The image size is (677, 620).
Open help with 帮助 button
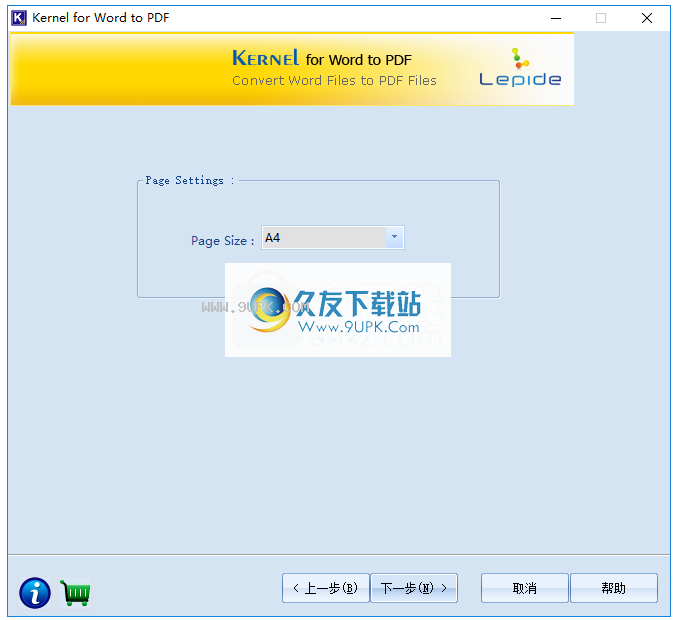tap(614, 588)
